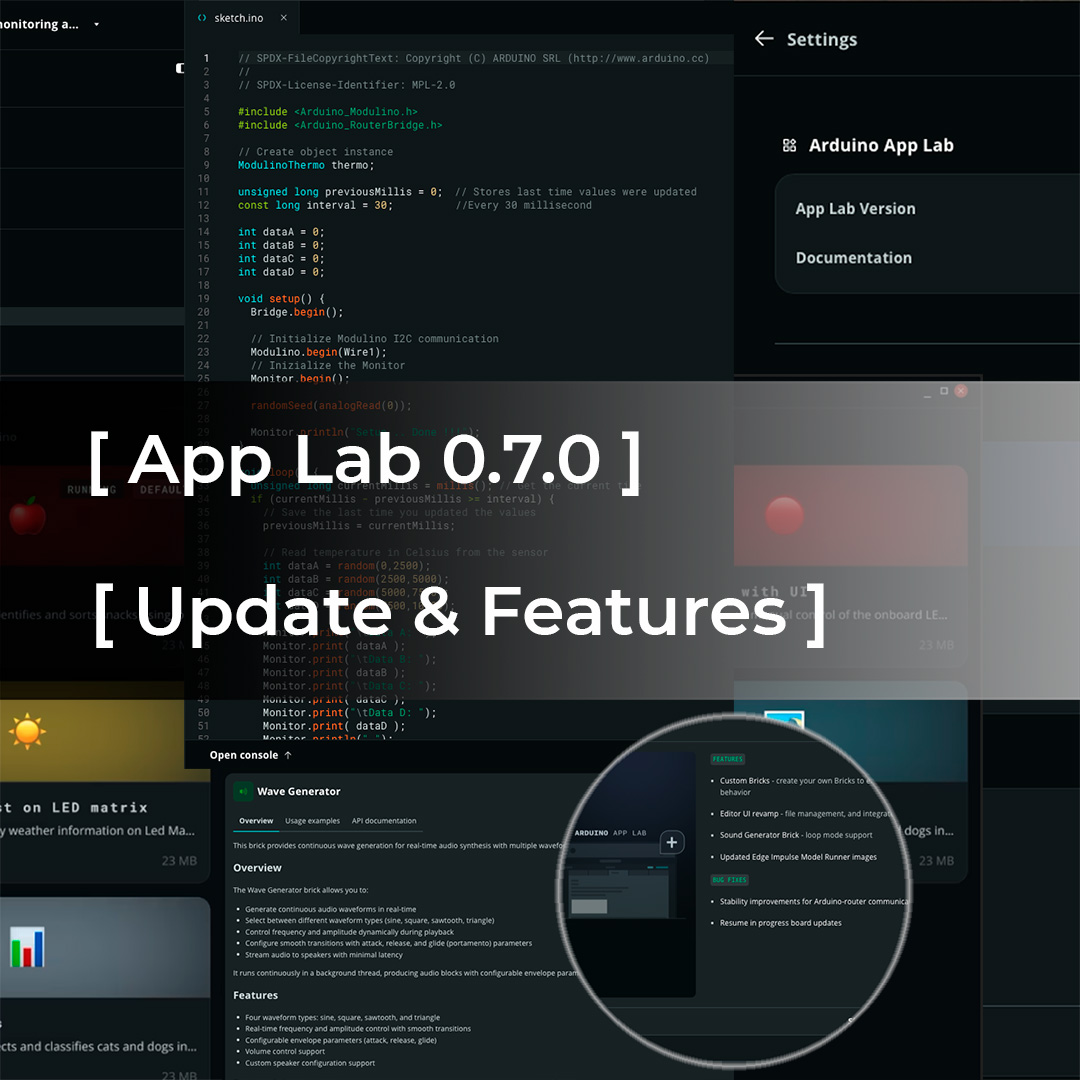Click the Custom Bricks feature entry
The height and width of the screenshot is (1080, 1080).
tap(798, 786)
